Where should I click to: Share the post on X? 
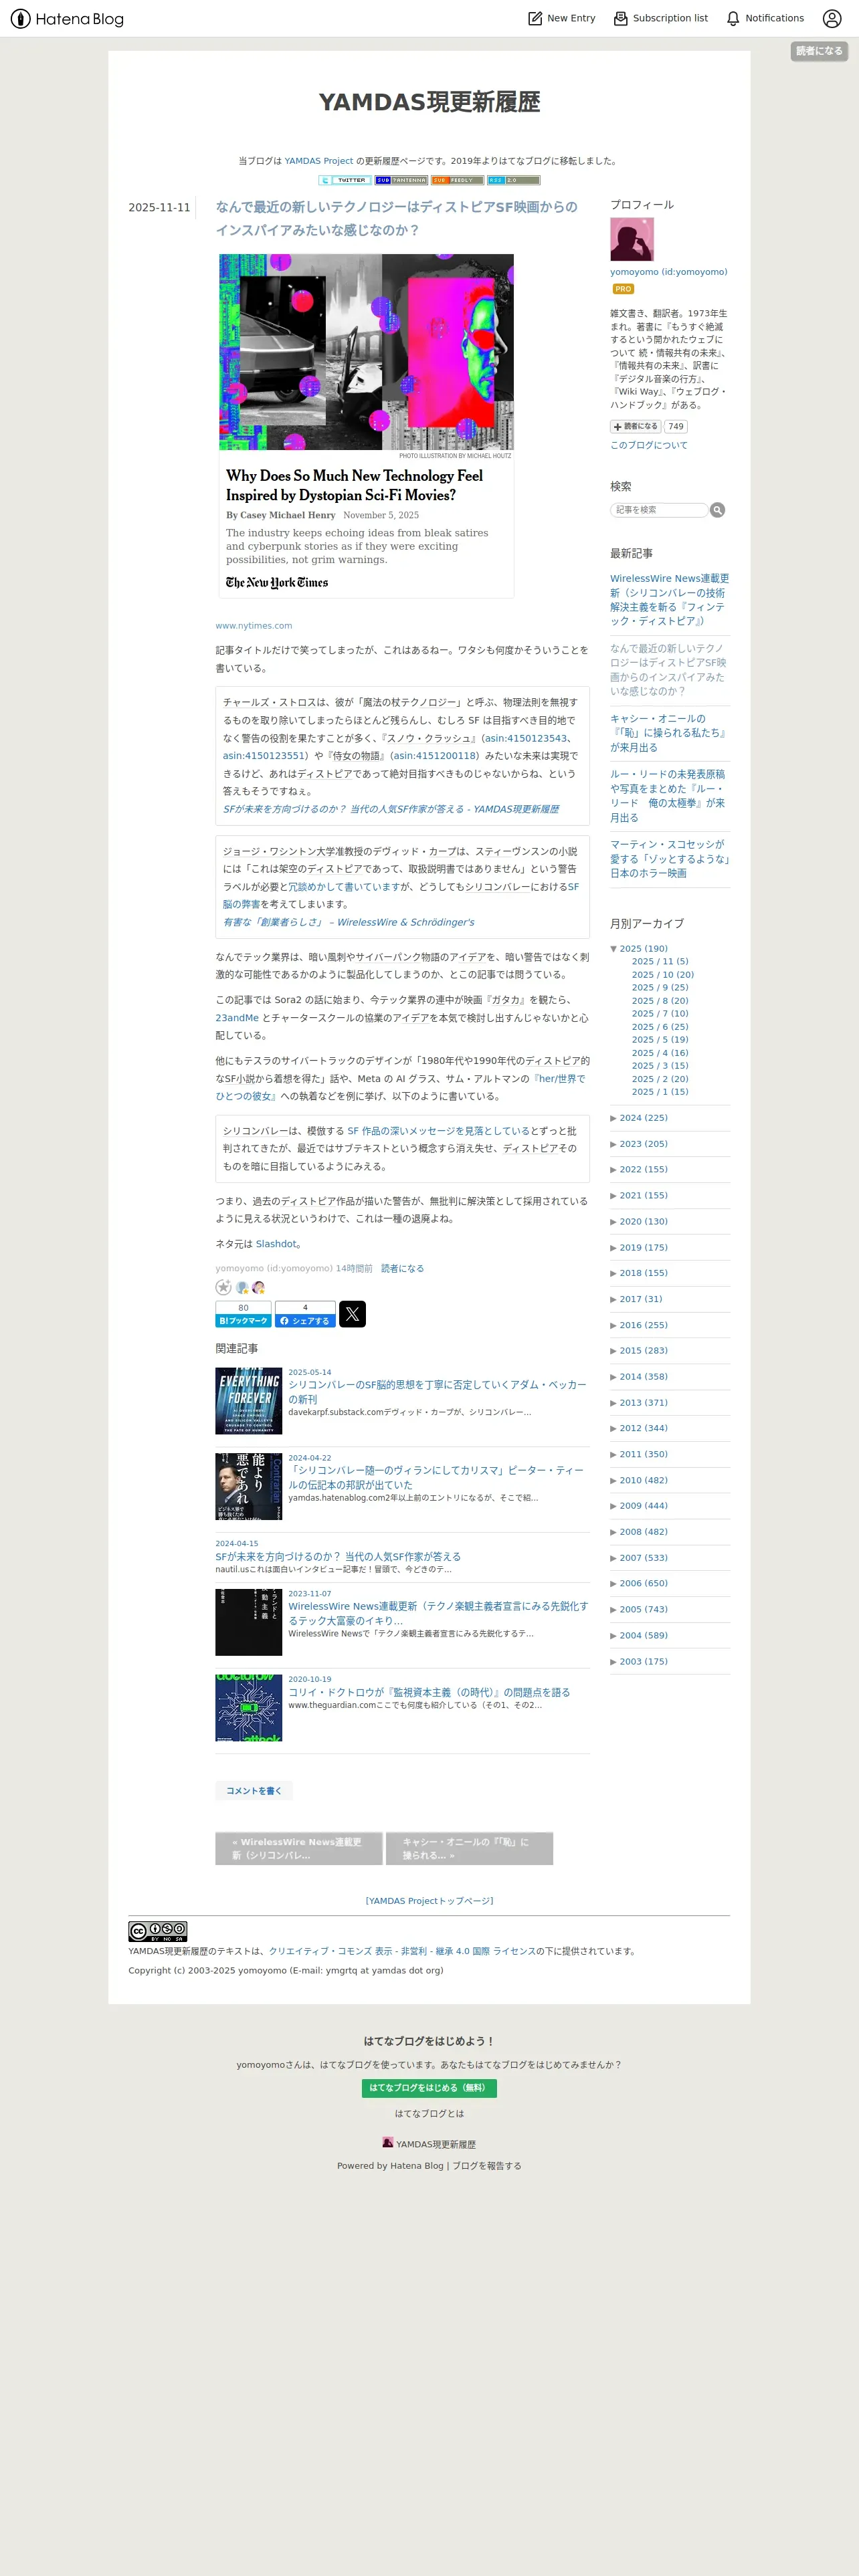[x=352, y=1314]
